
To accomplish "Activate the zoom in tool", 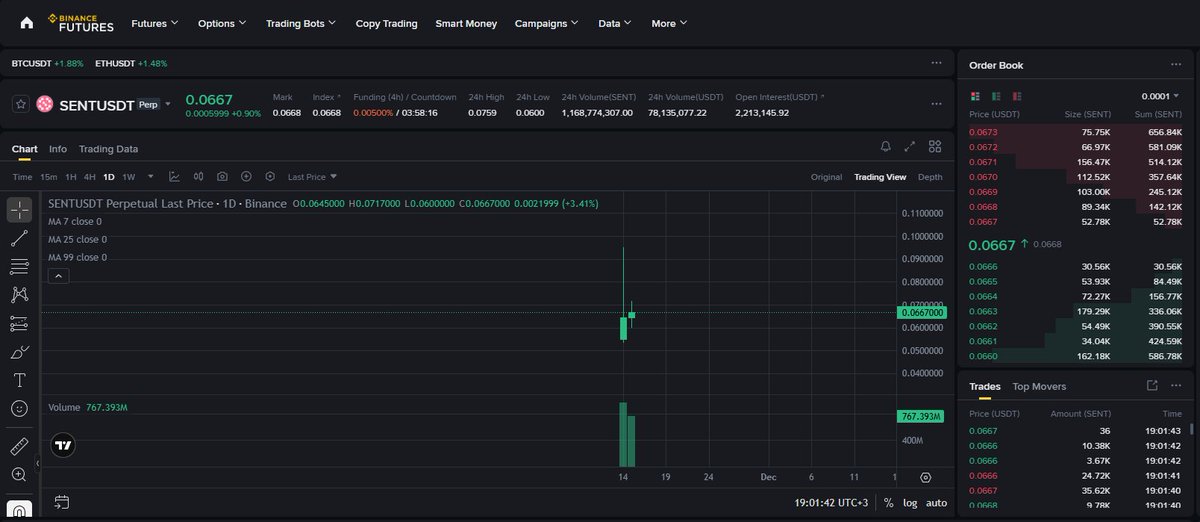I will coord(19,474).
